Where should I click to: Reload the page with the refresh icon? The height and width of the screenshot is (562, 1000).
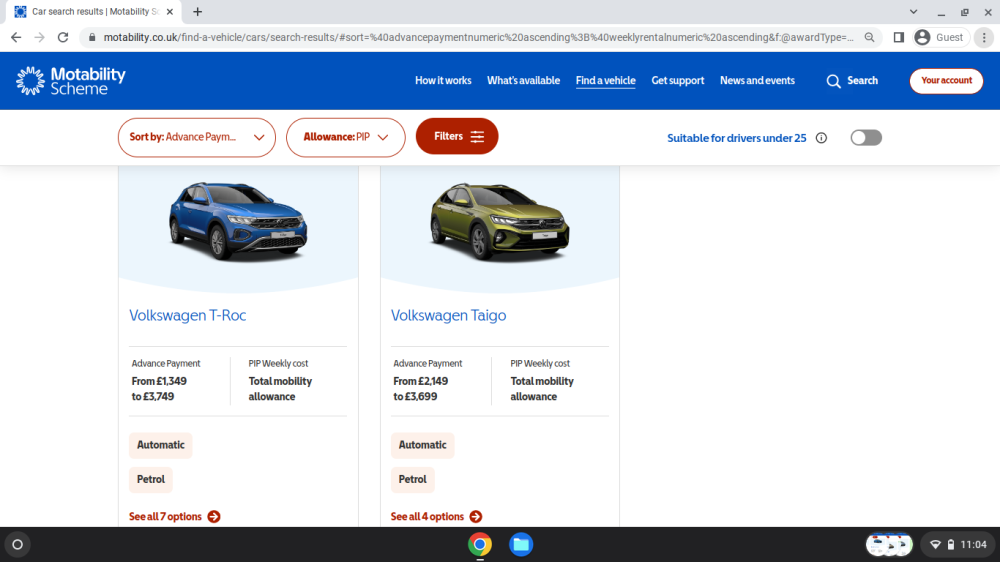coord(62,38)
